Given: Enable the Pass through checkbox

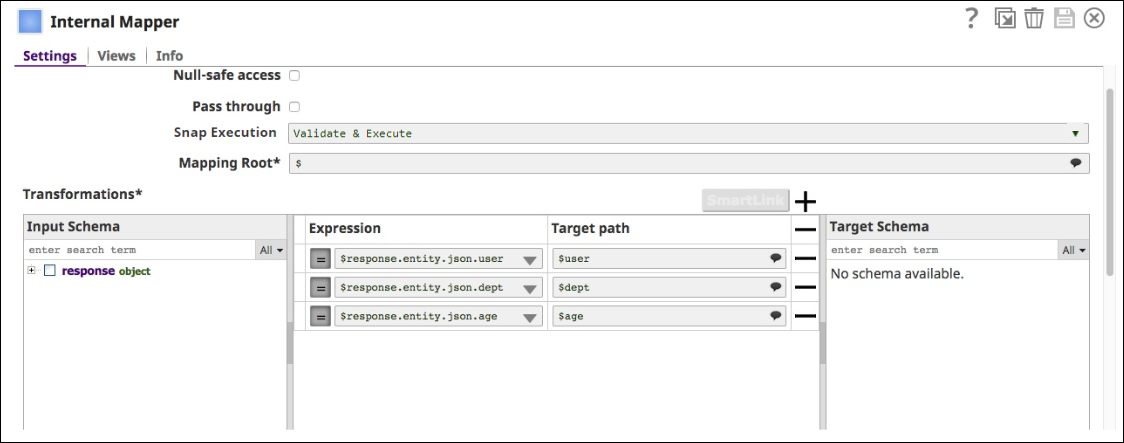Looking at the screenshot, I should (x=295, y=107).
